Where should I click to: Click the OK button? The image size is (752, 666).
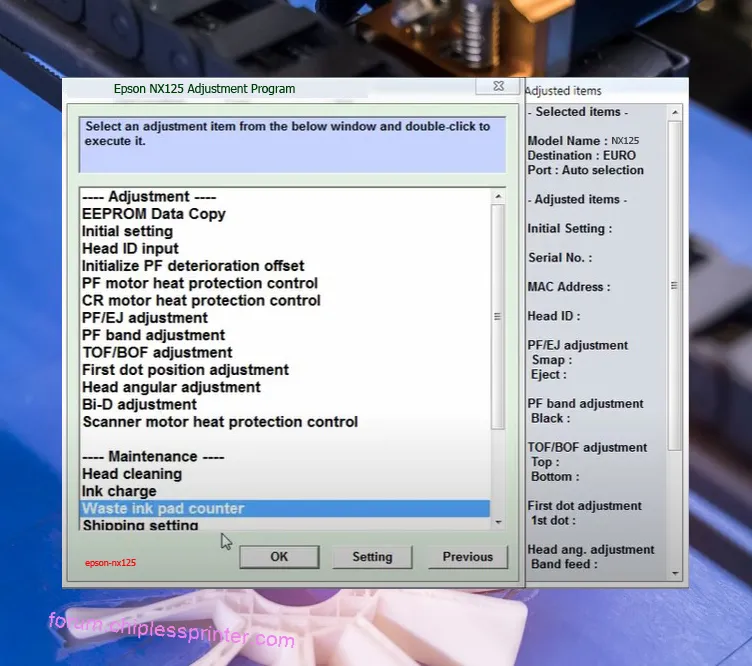pos(279,557)
